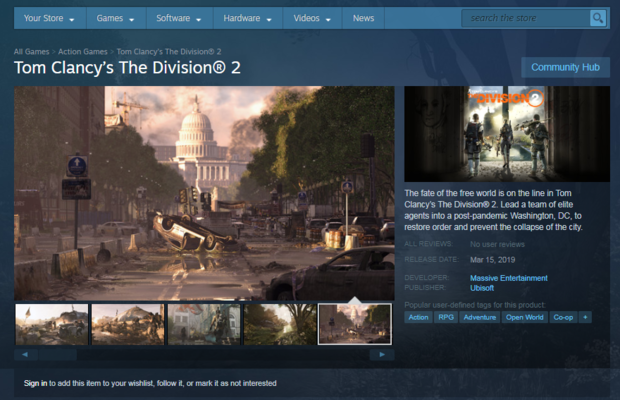Select the Adventure tag
The image size is (620, 400).
(480, 317)
